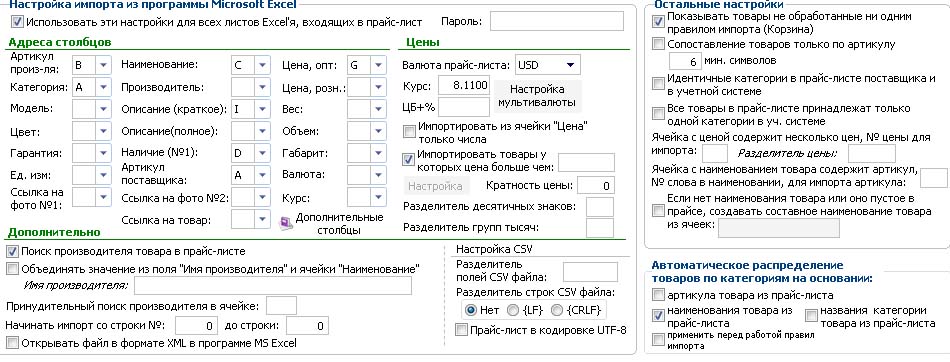
Task: Toggle Поиск производителя товара в прайс-листе
Action: (12, 251)
